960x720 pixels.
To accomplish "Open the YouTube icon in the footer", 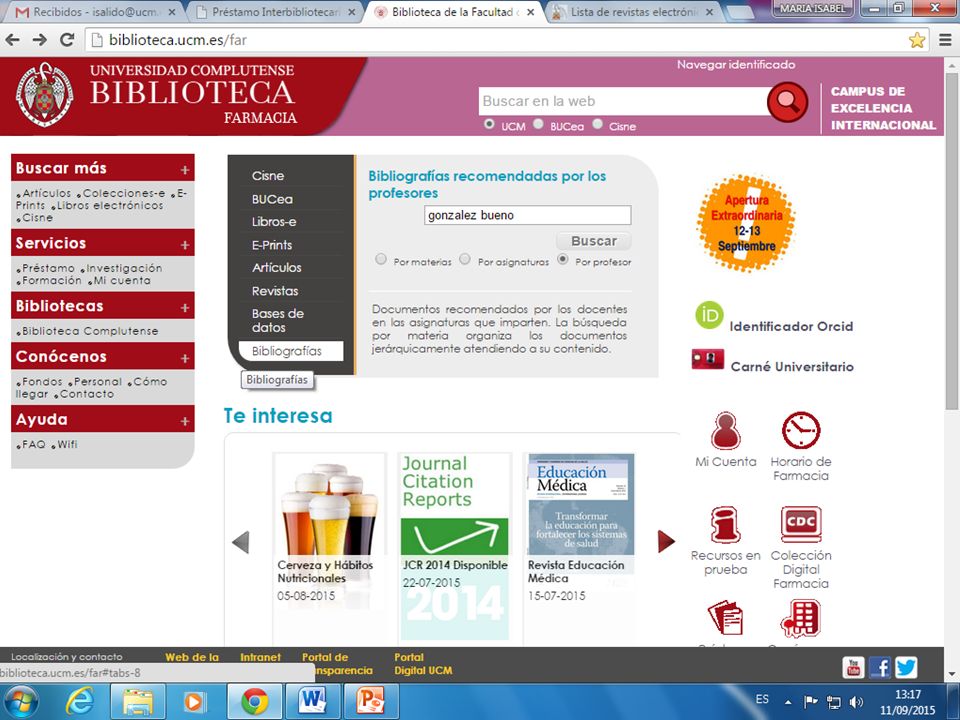I will coord(853,667).
